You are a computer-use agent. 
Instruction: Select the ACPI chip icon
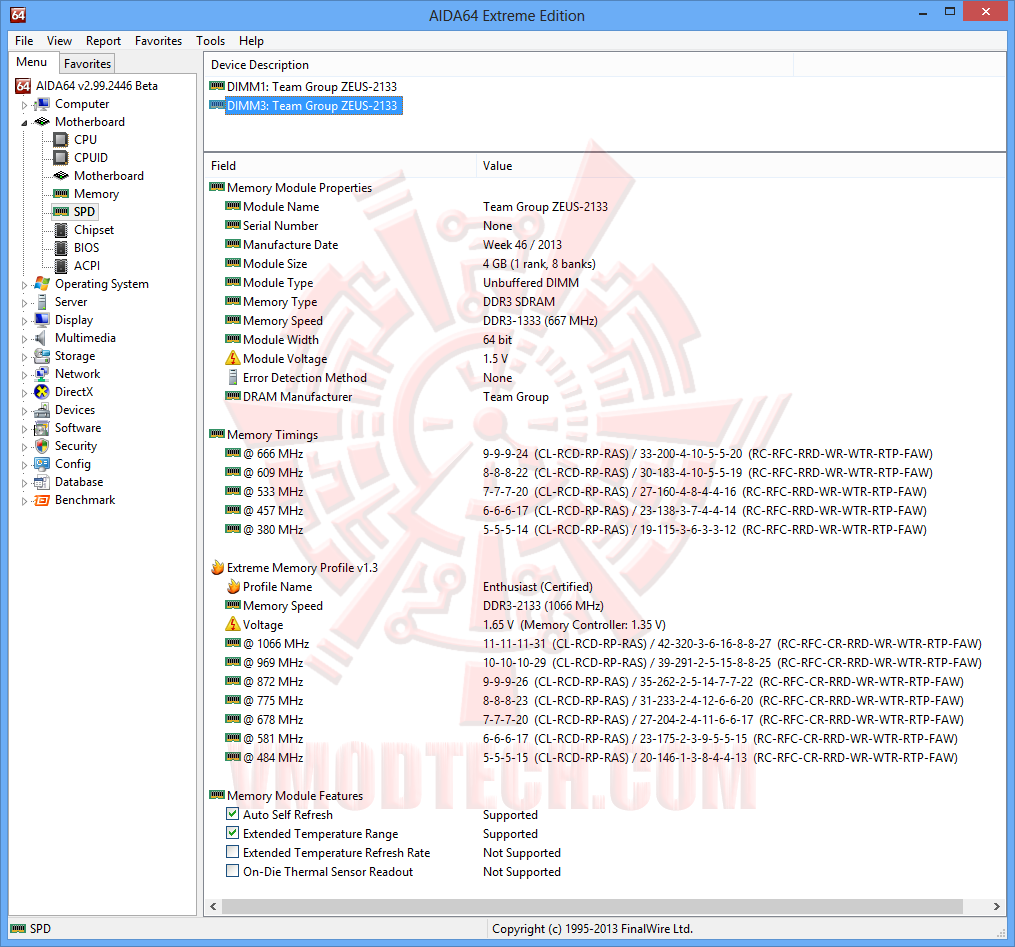point(61,266)
